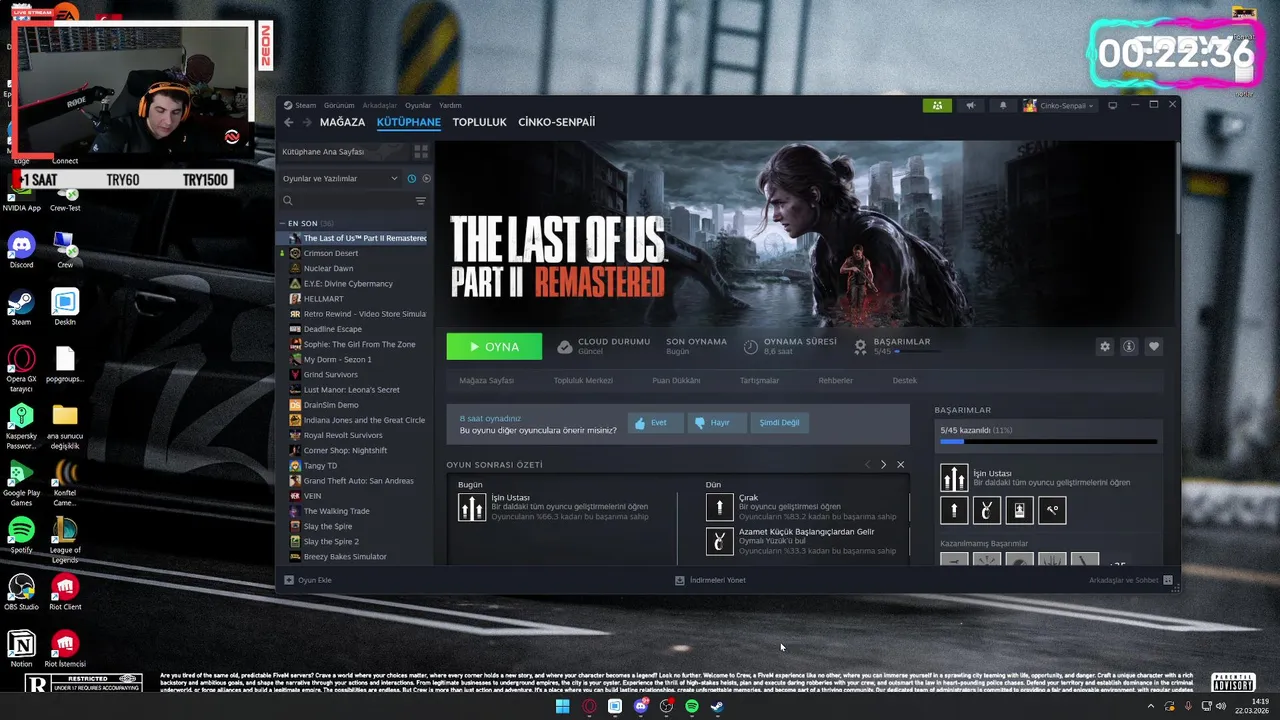Show hidden system tray icons chevron
1280x720 pixels.
1151,706
